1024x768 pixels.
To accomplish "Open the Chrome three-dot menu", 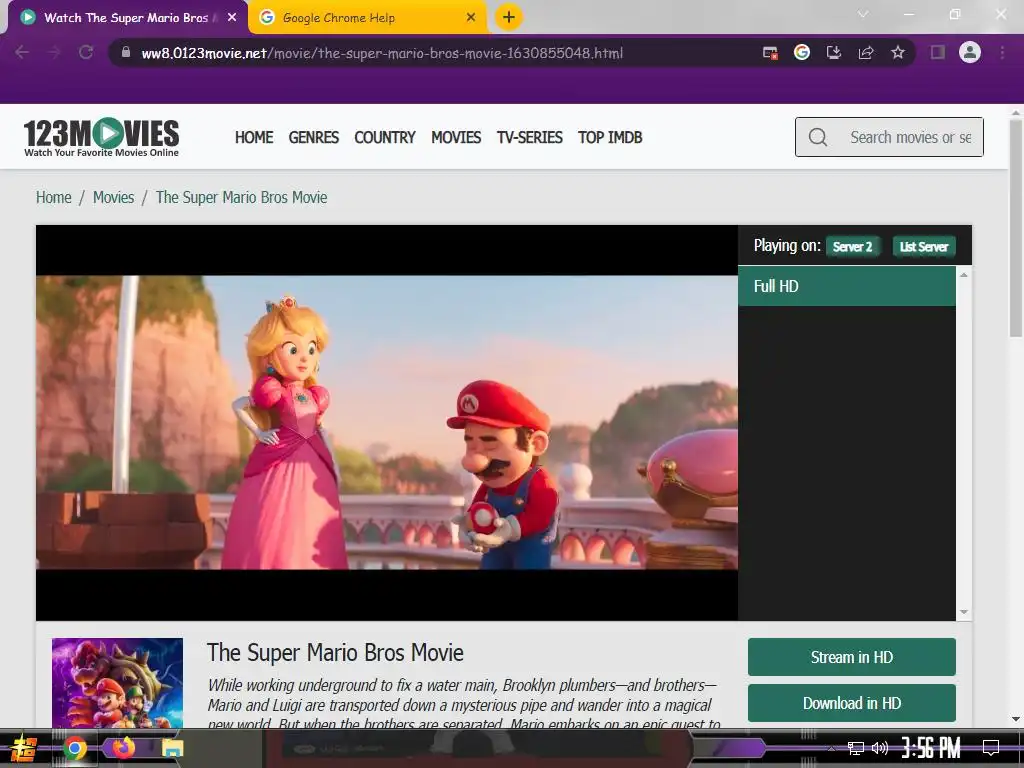I will coord(1002,52).
